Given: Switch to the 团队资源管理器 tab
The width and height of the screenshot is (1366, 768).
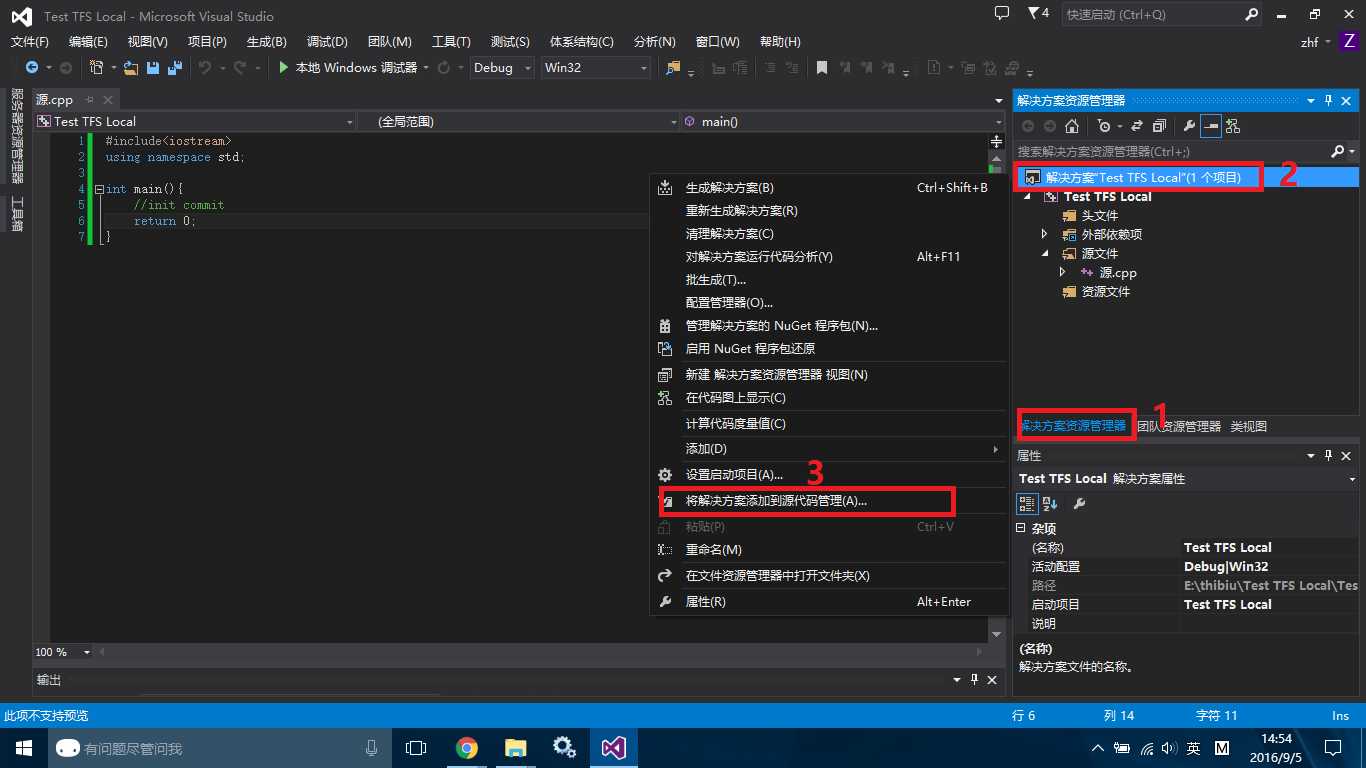Looking at the screenshot, I should [x=1179, y=426].
